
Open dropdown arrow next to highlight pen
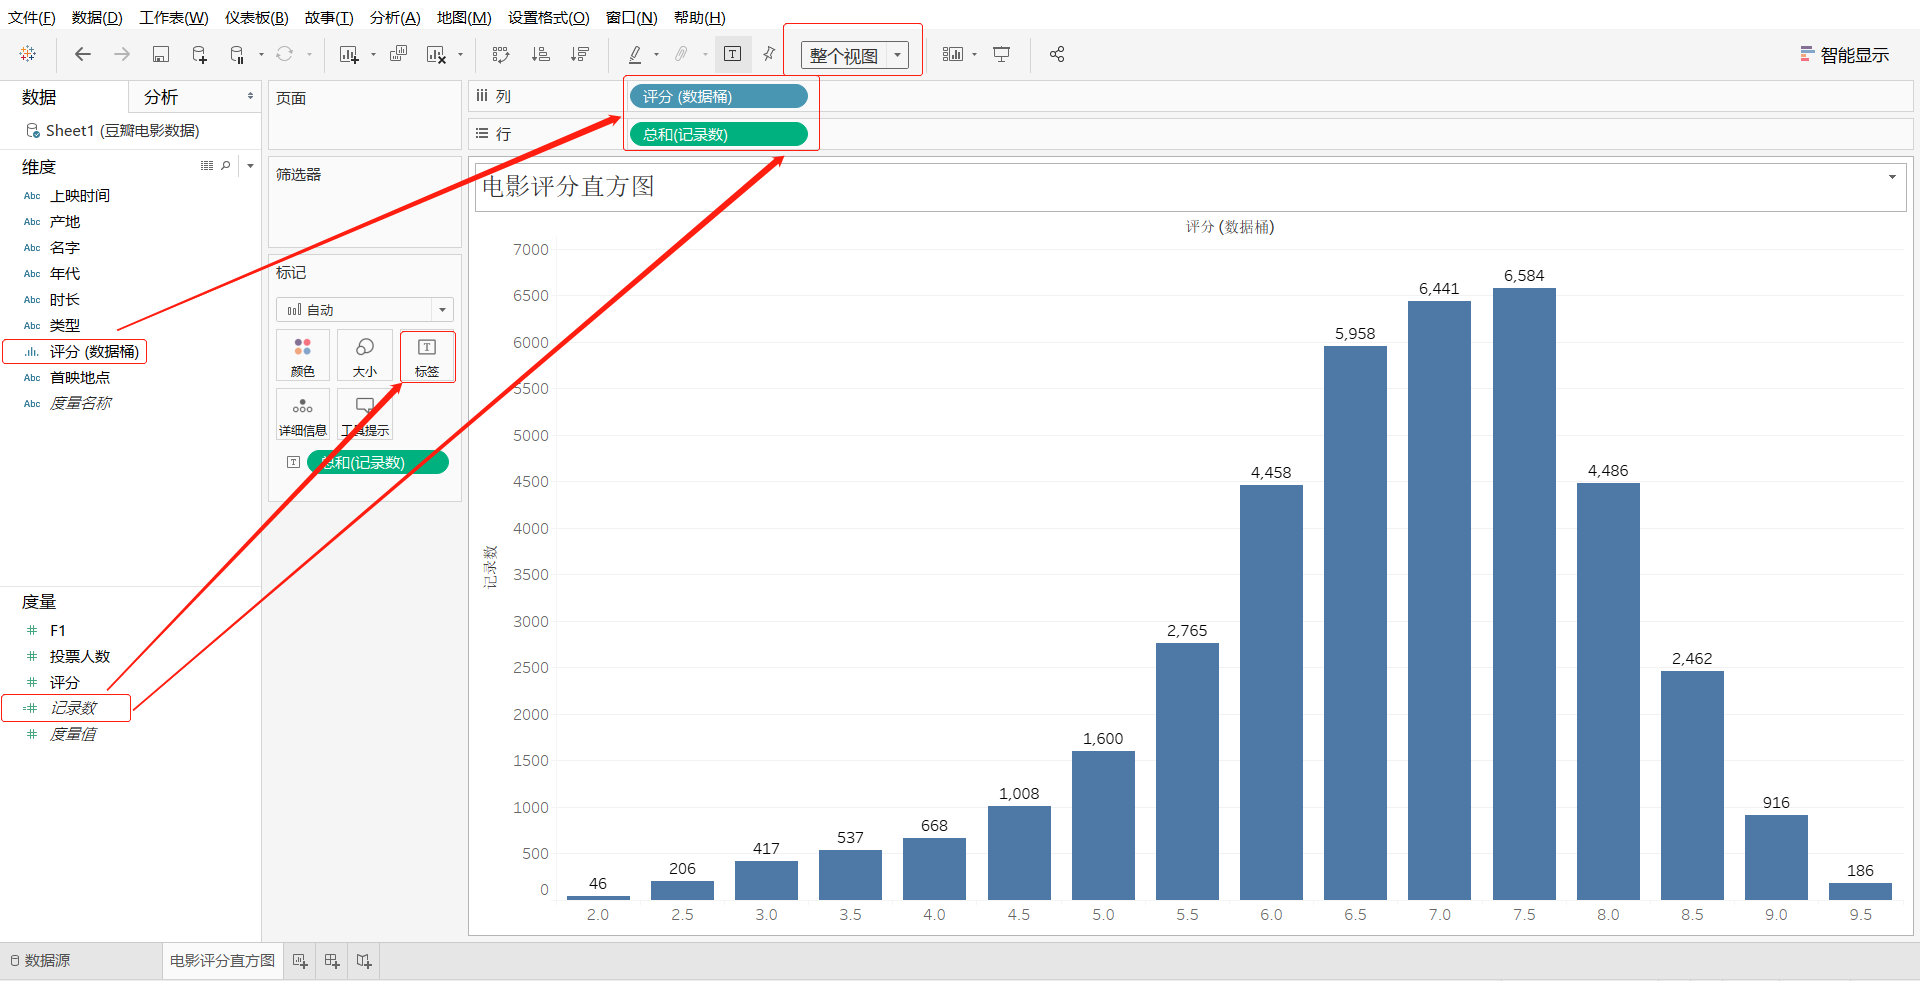pyautogui.click(x=656, y=55)
